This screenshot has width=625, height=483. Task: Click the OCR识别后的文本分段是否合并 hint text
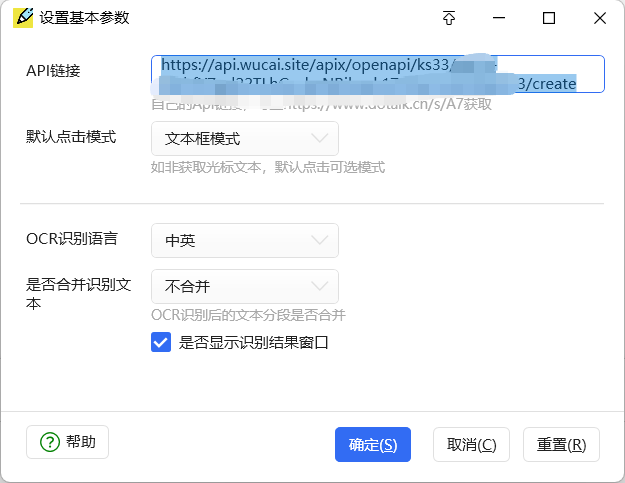[248, 315]
